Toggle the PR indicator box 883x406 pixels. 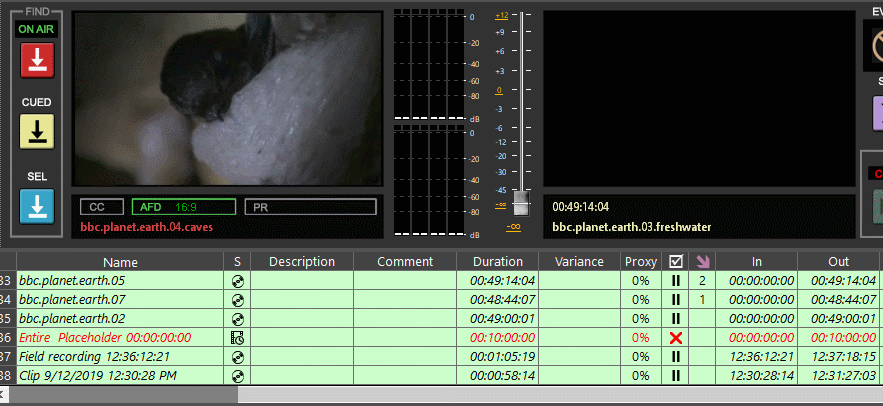pyautogui.click(x=310, y=207)
